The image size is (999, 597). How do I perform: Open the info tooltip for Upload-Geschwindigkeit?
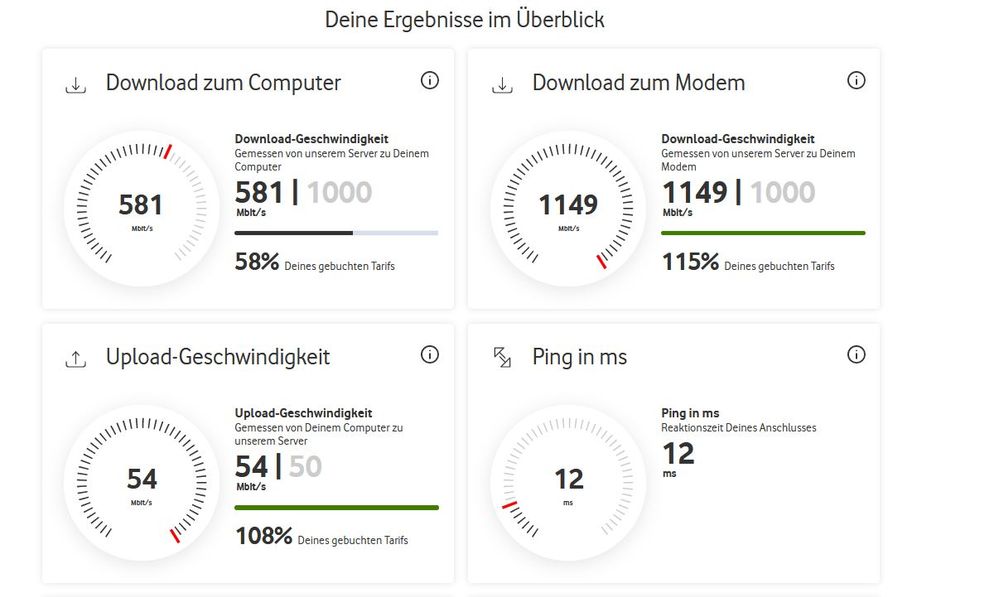[x=429, y=354]
